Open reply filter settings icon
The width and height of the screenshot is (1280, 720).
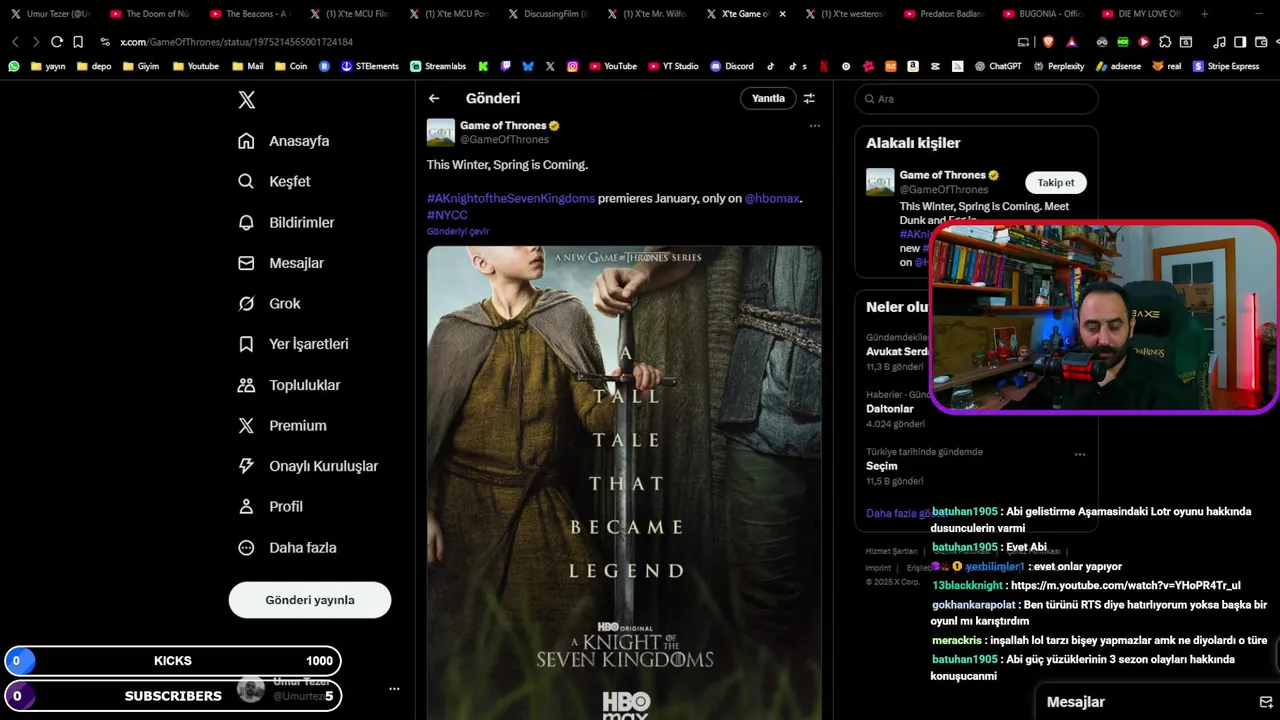pyautogui.click(x=809, y=98)
